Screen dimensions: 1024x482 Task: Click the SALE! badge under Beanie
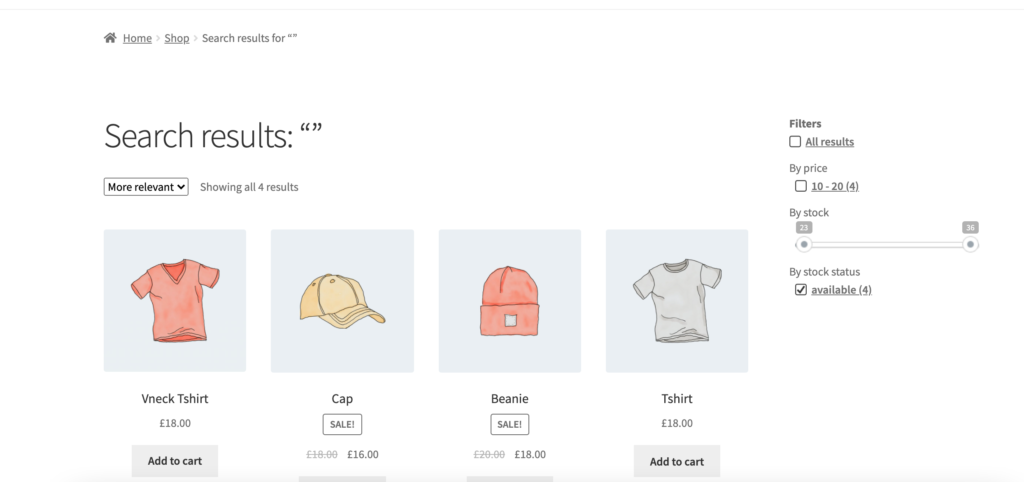pyautogui.click(x=510, y=425)
